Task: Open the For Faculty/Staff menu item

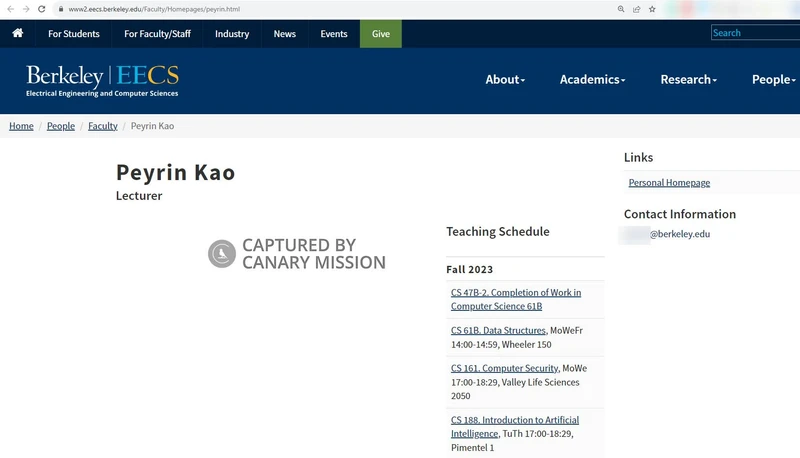Action: [157, 34]
